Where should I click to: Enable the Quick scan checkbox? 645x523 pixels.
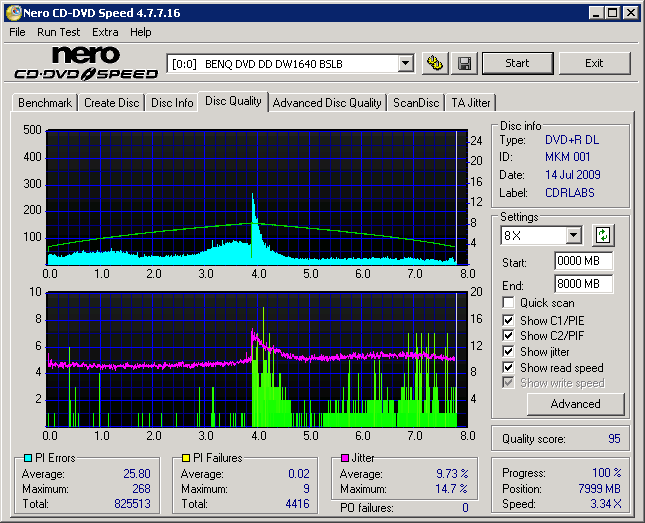tap(509, 303)
